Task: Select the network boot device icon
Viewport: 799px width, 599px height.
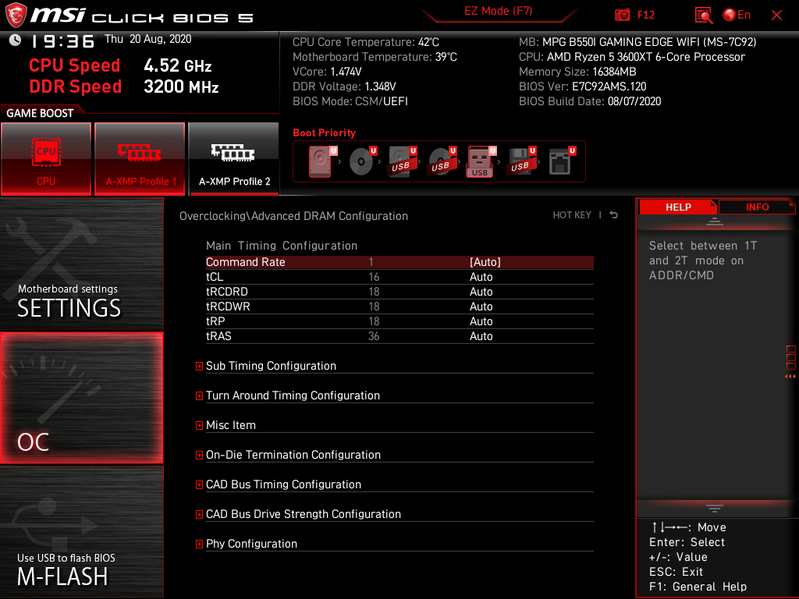Action: (561, 162)
